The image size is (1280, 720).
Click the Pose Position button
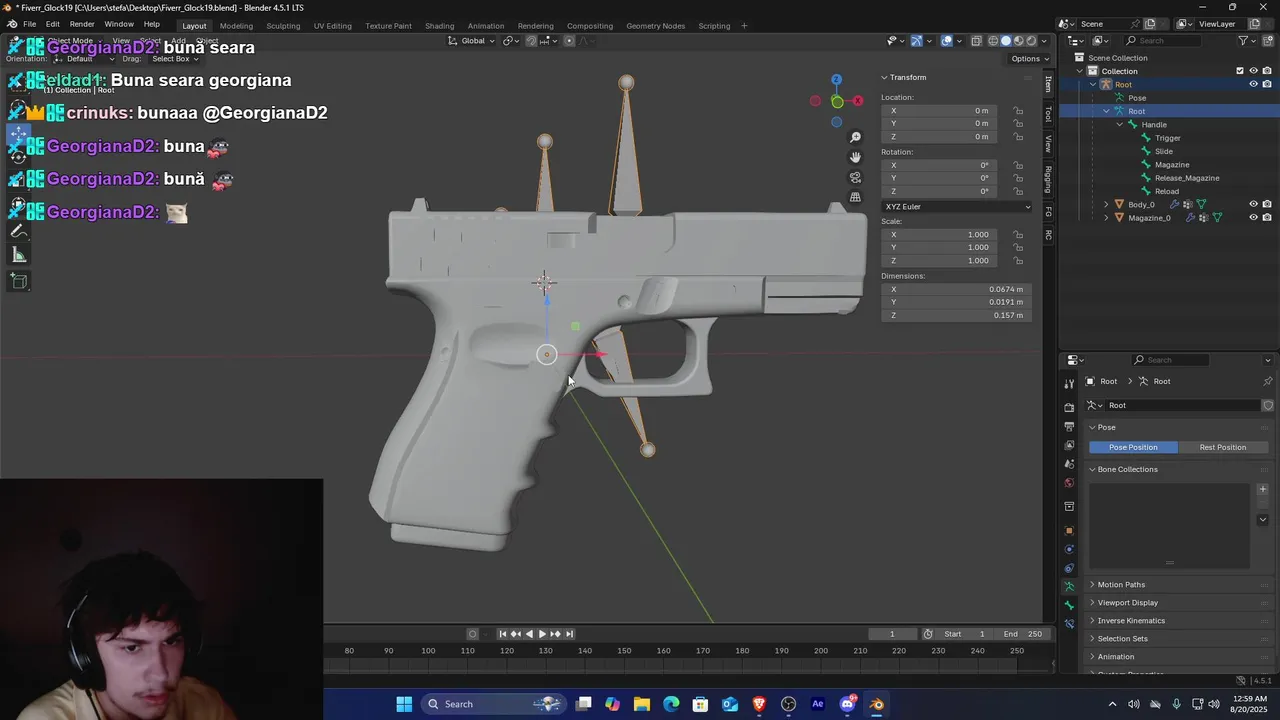click(1133, 447)
